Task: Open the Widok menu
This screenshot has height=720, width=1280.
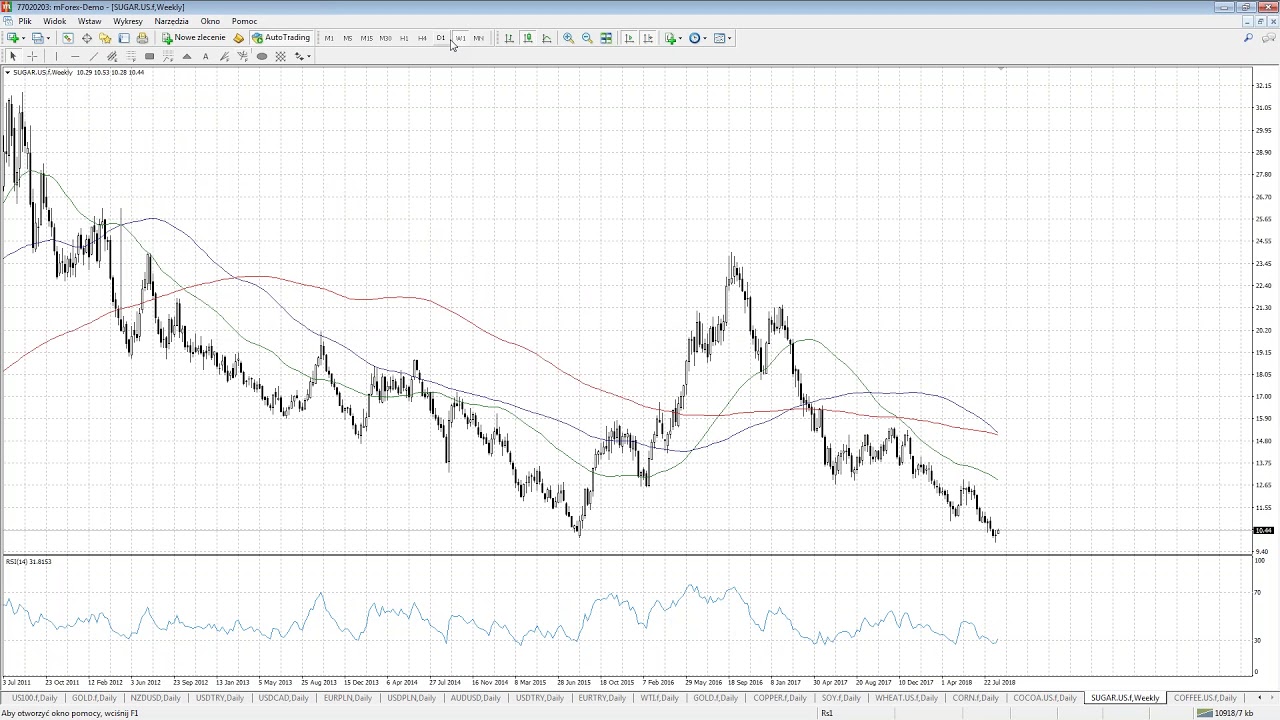Action: [55, 21]
